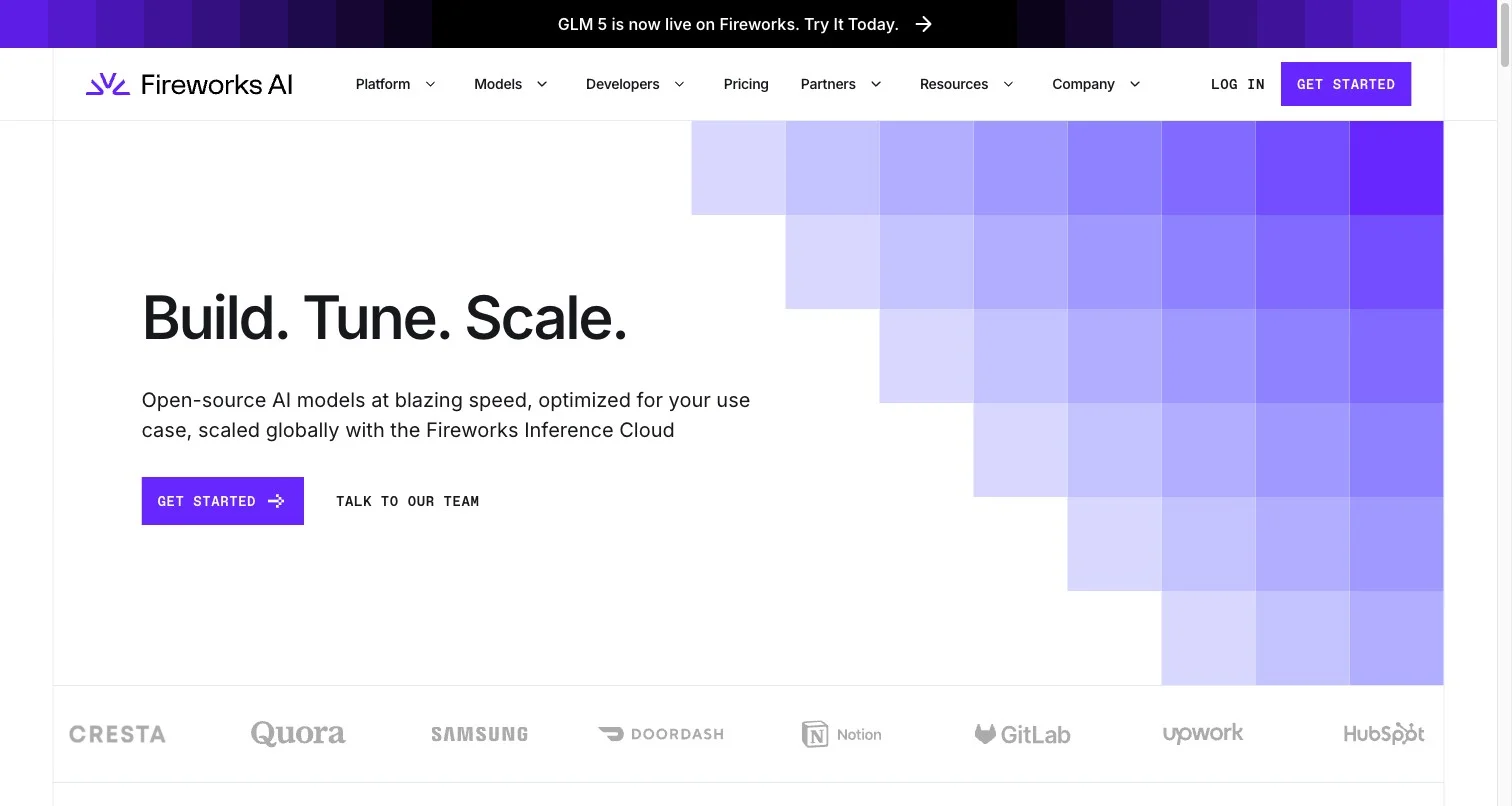The width and height of the screenshot is (1512, 806).
Task: Click the GitLab logo
Action: (x=1022, y=734)
